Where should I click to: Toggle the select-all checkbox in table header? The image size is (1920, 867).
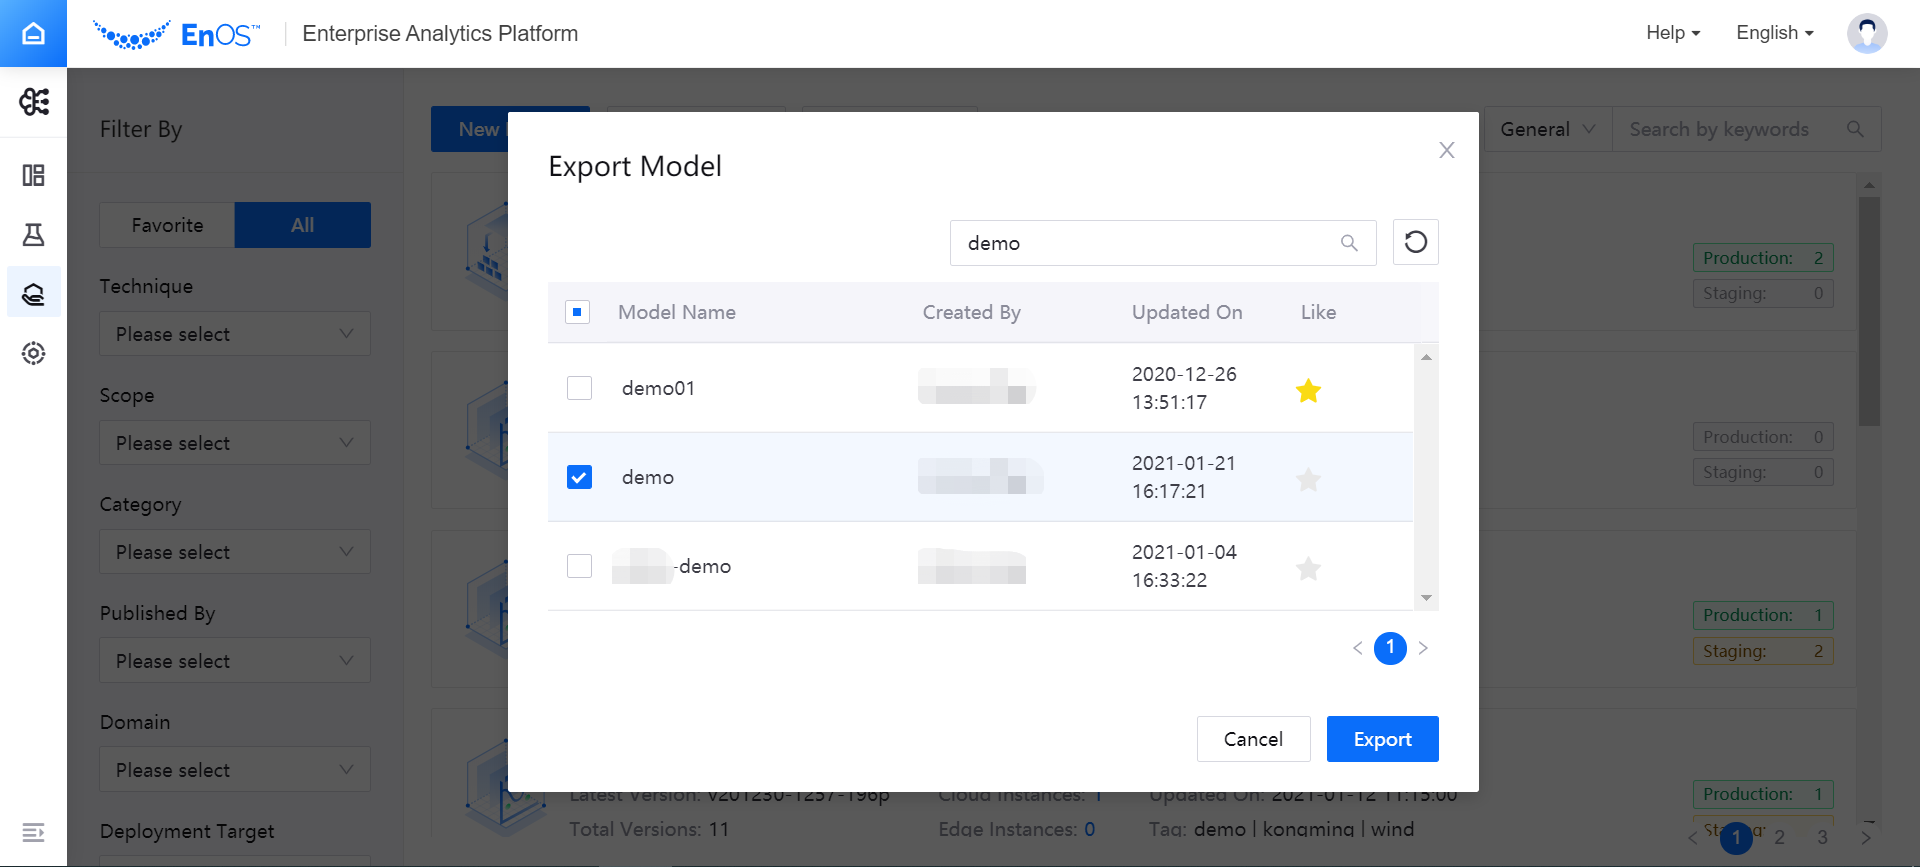click(x=577, y=312)
